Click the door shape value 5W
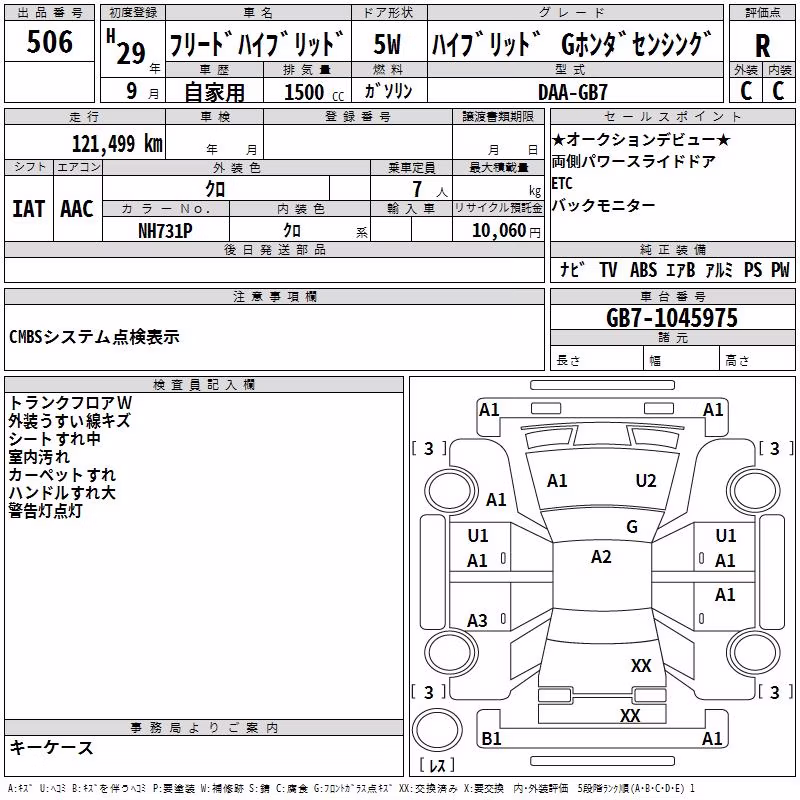Image resolution: width=800 pixels, height=800 pixels. coord(387,44)
